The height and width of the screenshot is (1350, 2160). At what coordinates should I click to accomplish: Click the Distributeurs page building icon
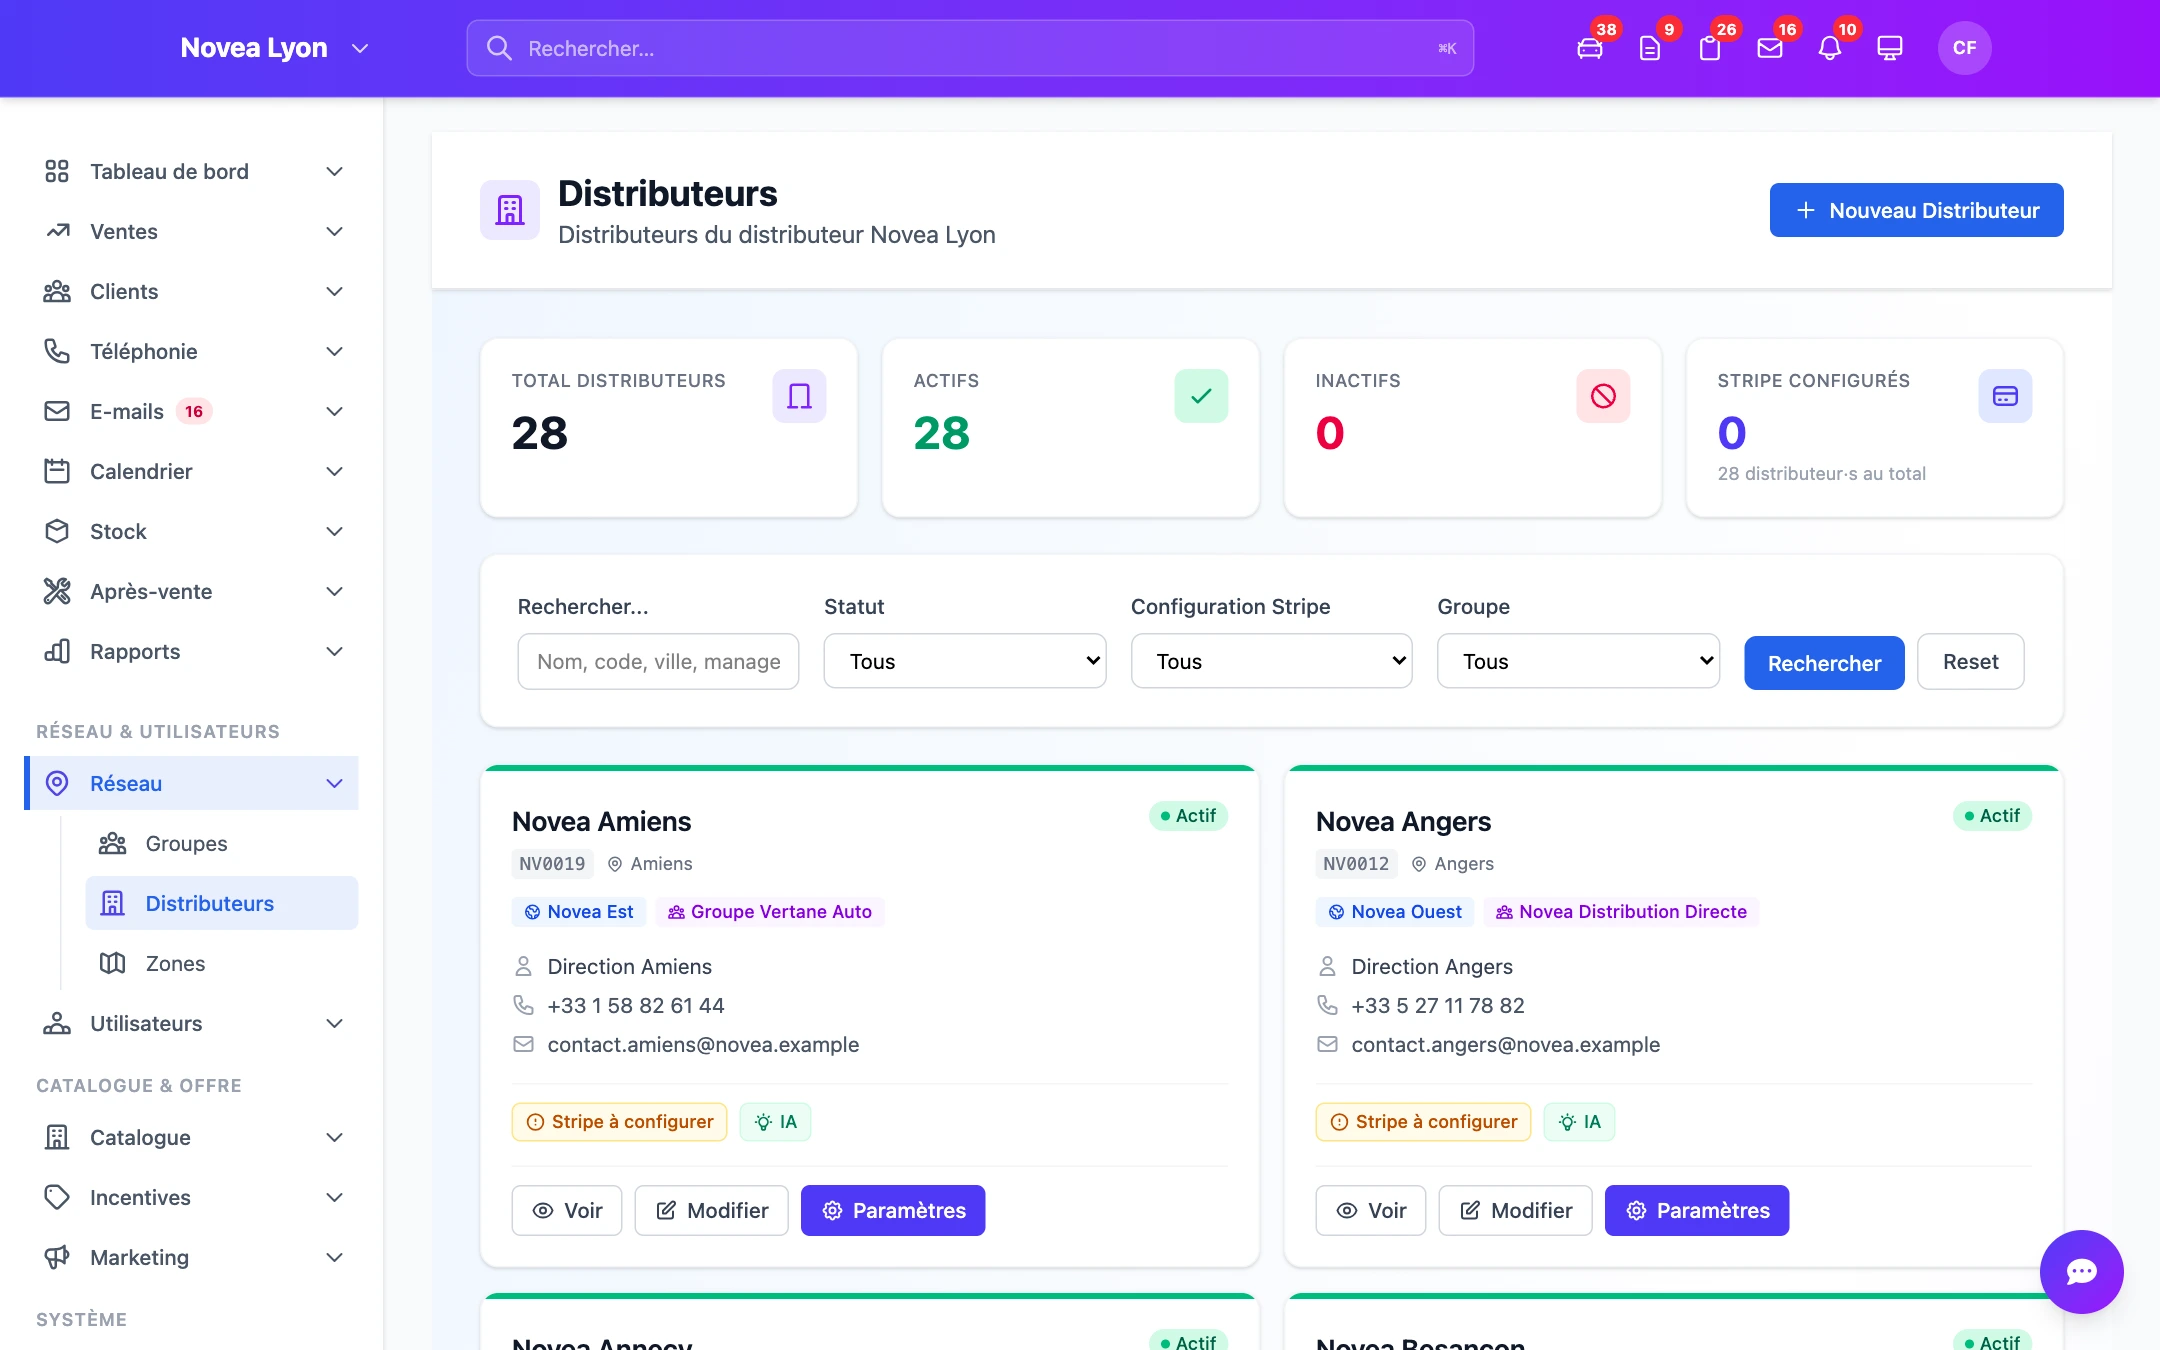[510, 210]
